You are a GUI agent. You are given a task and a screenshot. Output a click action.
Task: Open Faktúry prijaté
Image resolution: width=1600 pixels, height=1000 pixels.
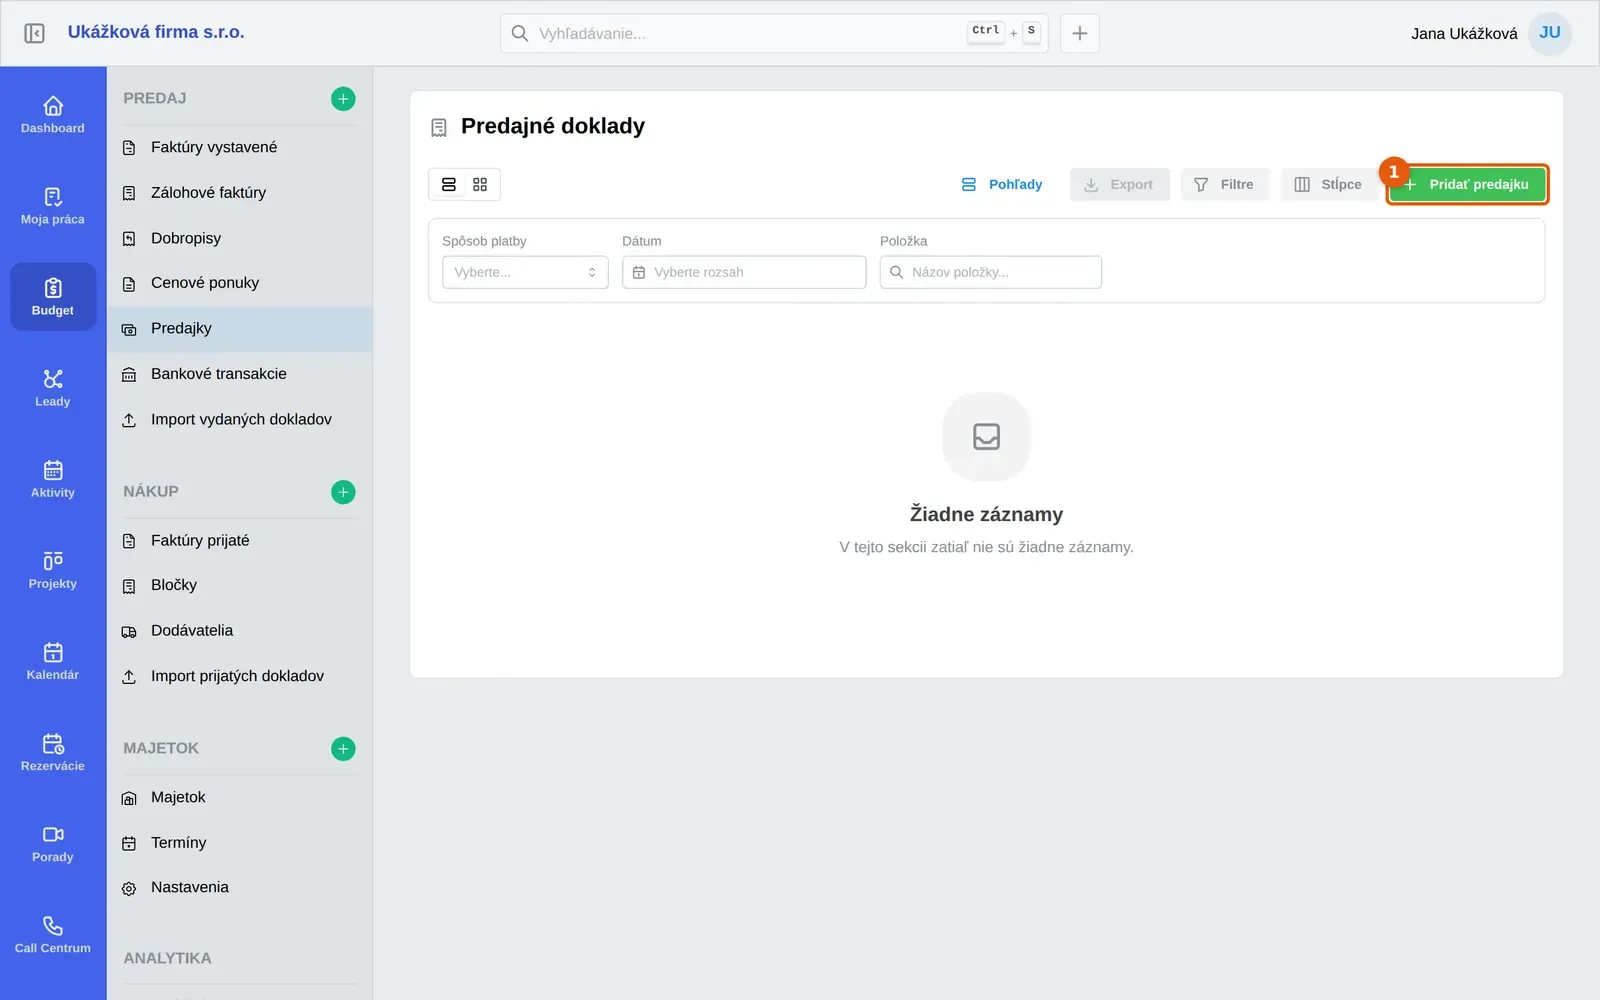(239, 541)
